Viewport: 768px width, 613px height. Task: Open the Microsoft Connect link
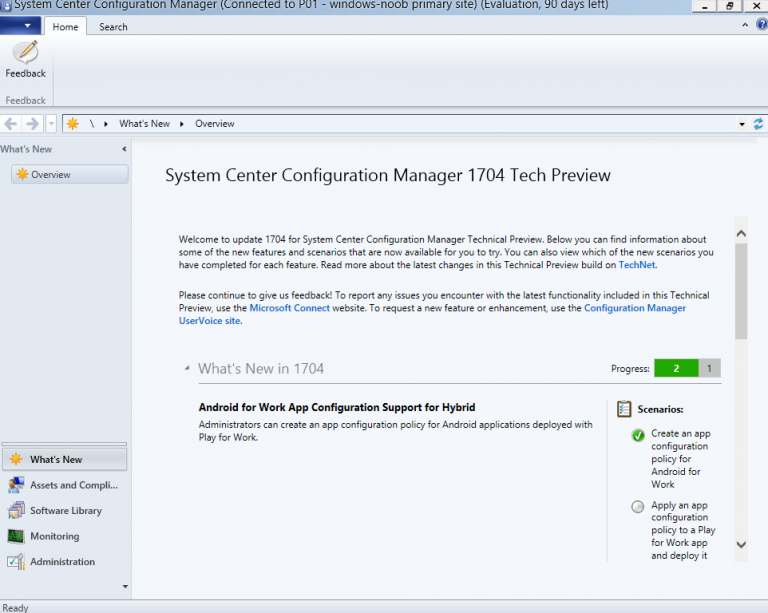289,308
